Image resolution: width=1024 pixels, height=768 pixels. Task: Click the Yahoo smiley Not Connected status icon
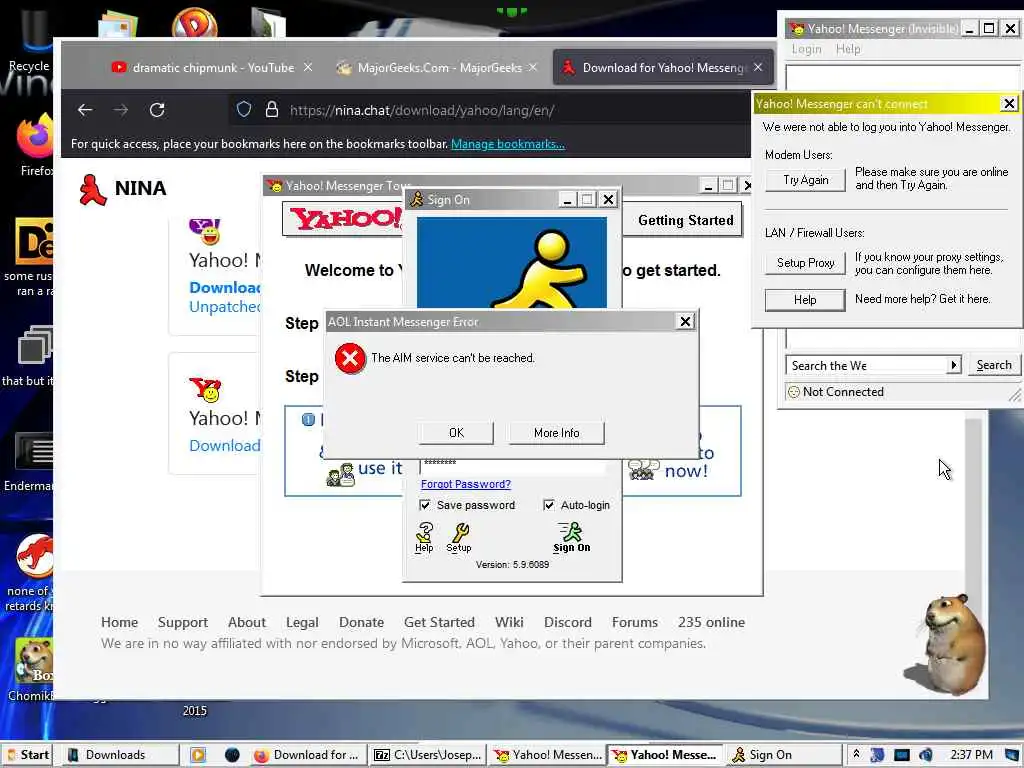click(794, 392)
